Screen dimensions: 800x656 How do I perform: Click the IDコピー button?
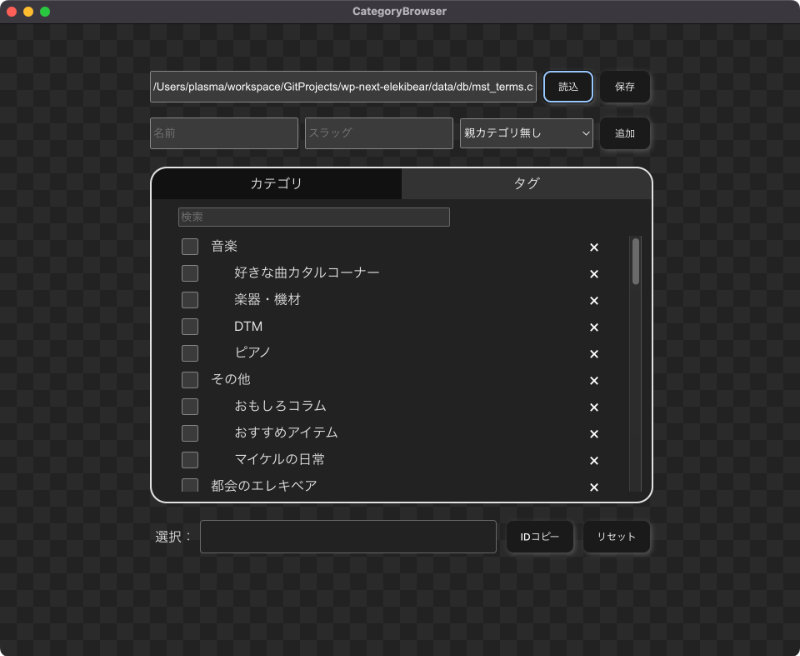539,537
